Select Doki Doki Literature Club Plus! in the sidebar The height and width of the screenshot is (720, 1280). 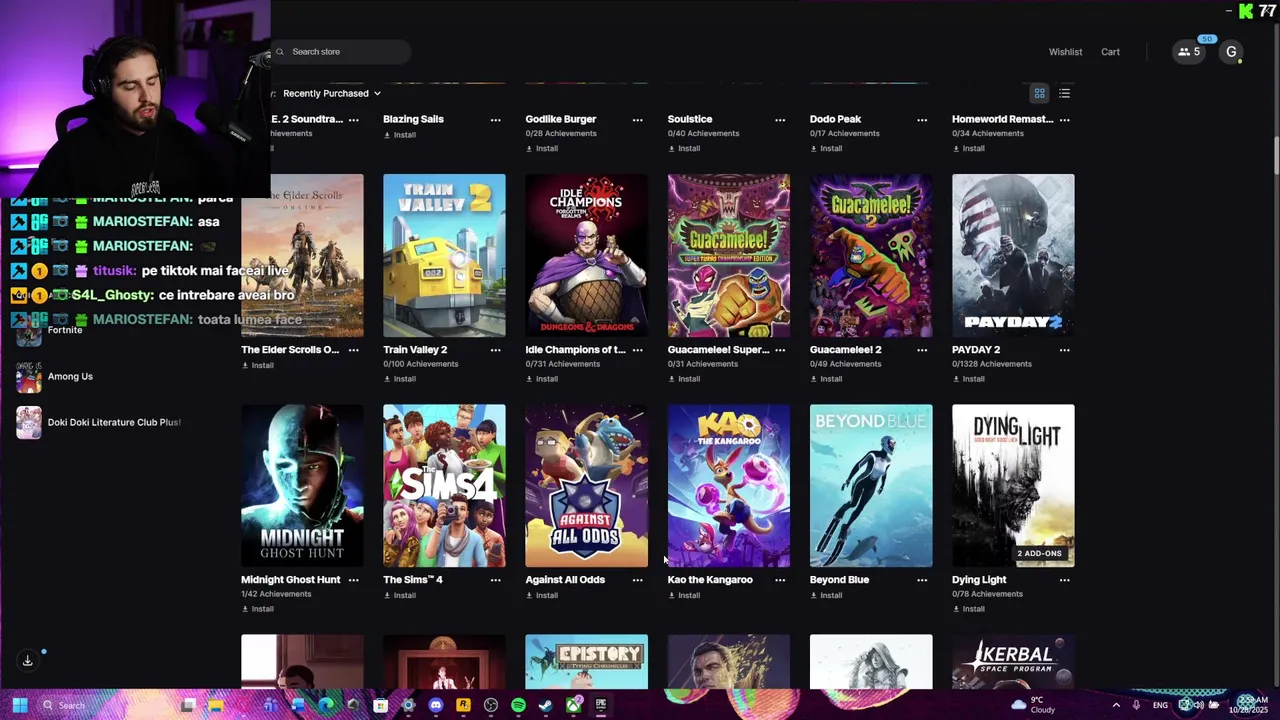pos(114,423)
